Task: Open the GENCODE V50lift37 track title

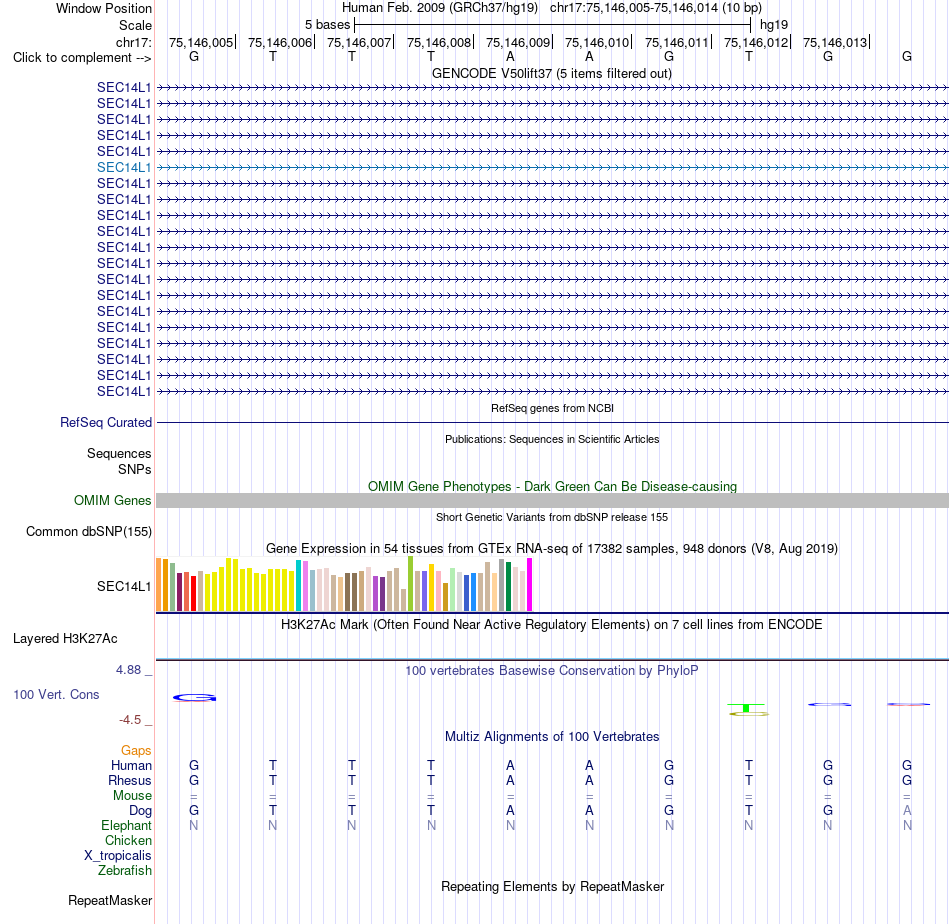Action: point(551,73)
